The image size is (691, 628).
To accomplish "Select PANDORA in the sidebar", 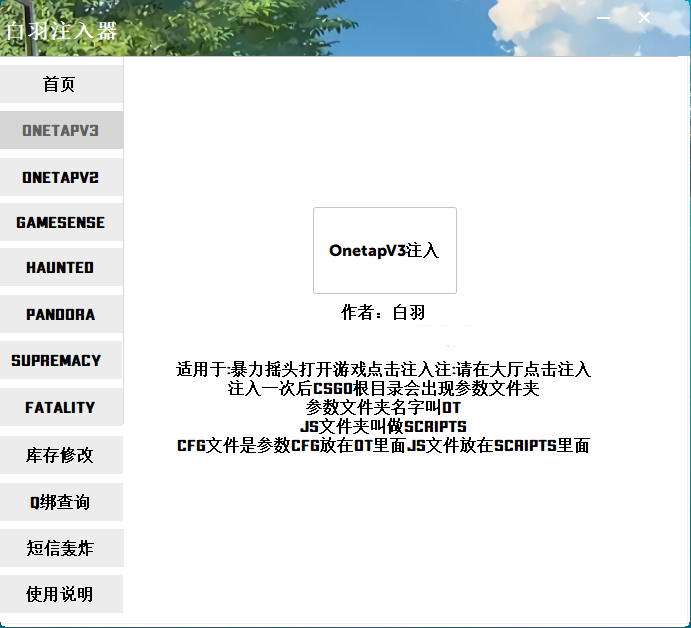I will click(x=61, y=314).
